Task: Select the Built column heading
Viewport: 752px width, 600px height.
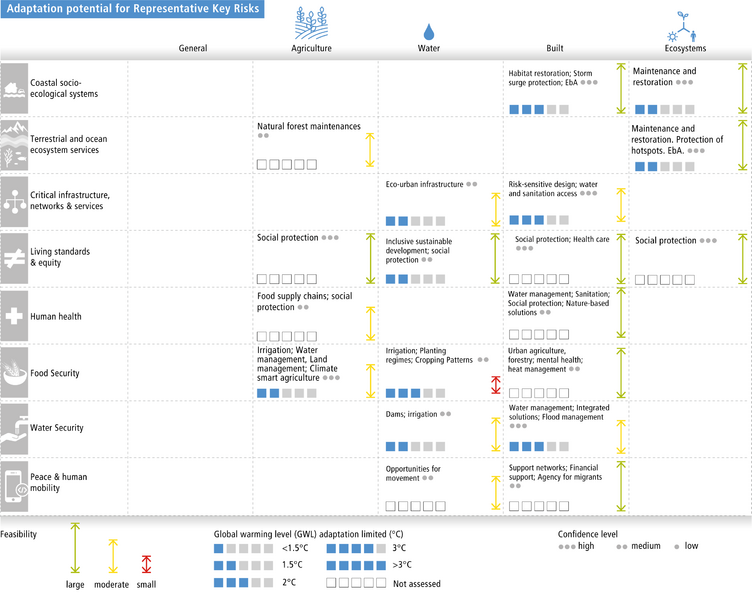Action: click(x=555, y=48)
